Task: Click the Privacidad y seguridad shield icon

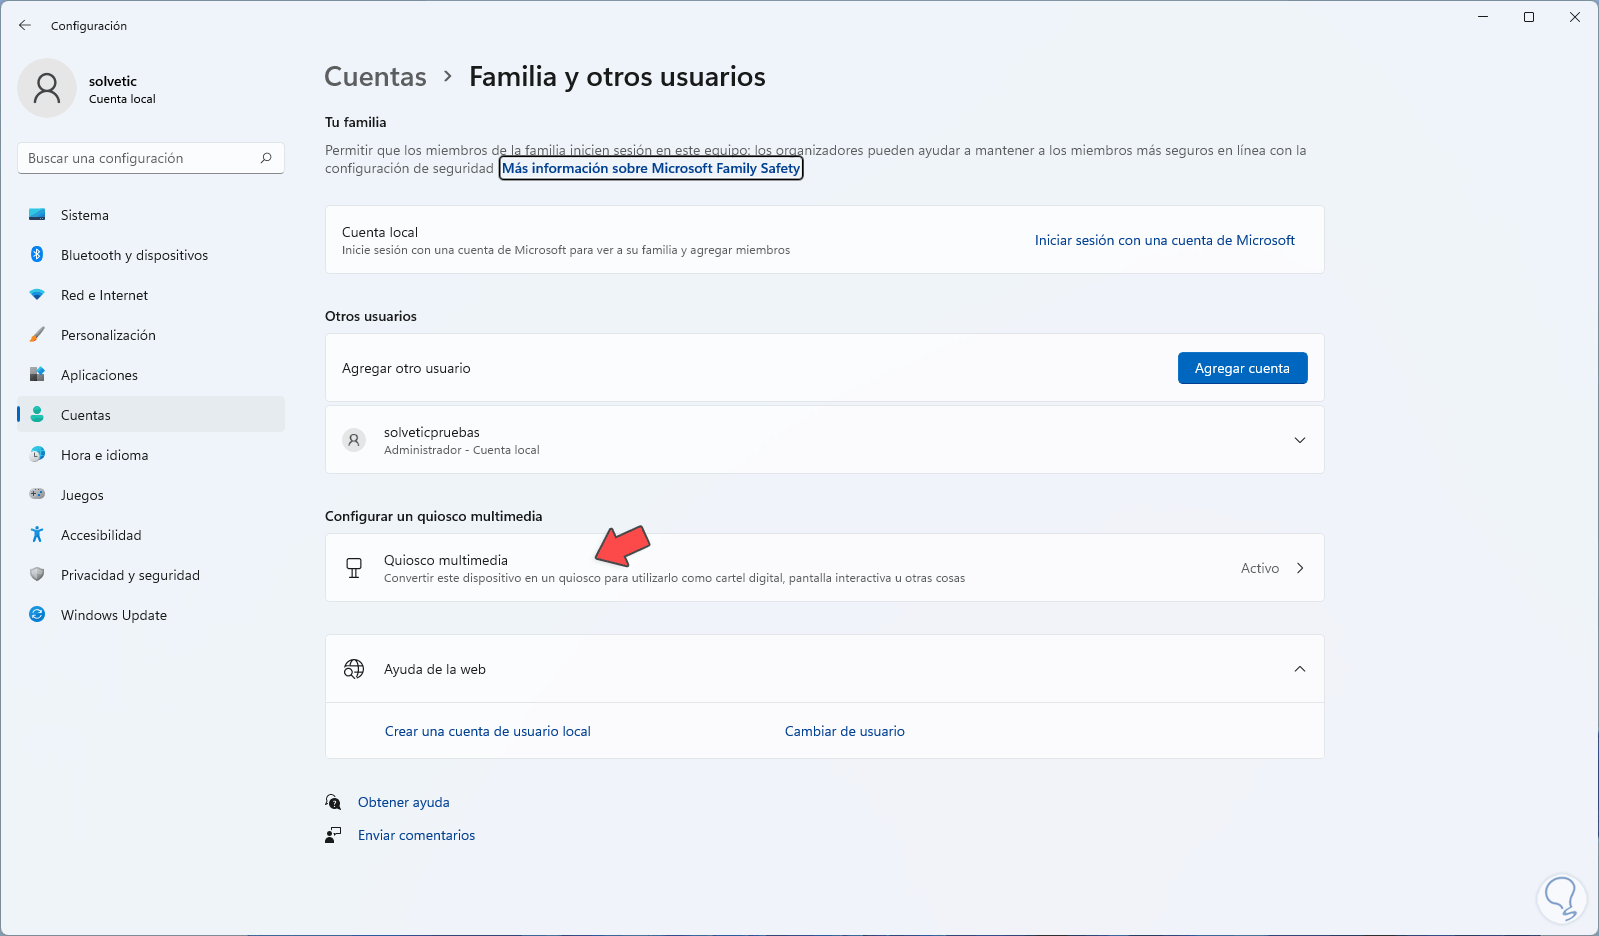Action: click(x=37, y=575)
